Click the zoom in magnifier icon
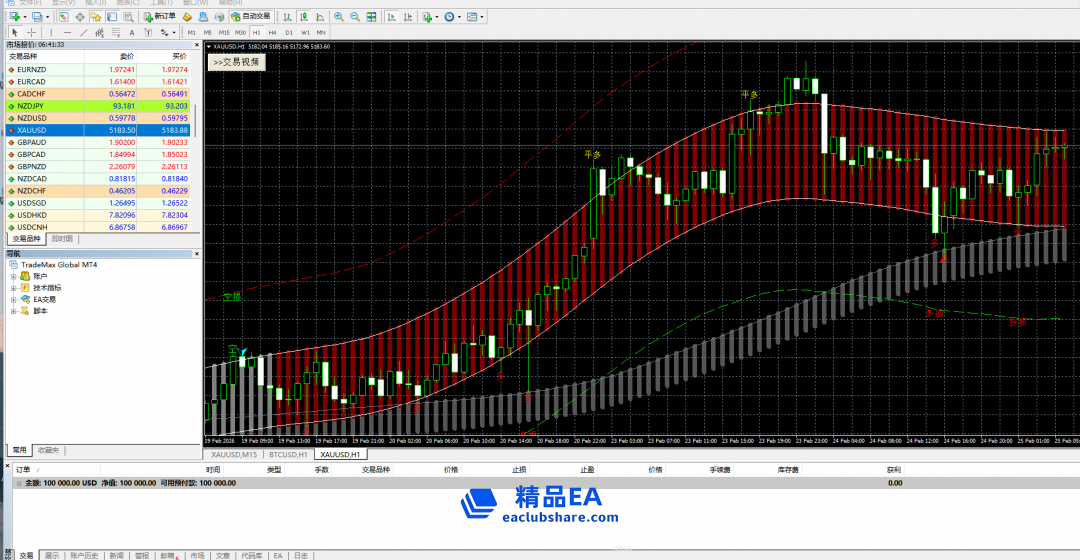Screen dimensions: 1080x560 (x=339, y=17)
